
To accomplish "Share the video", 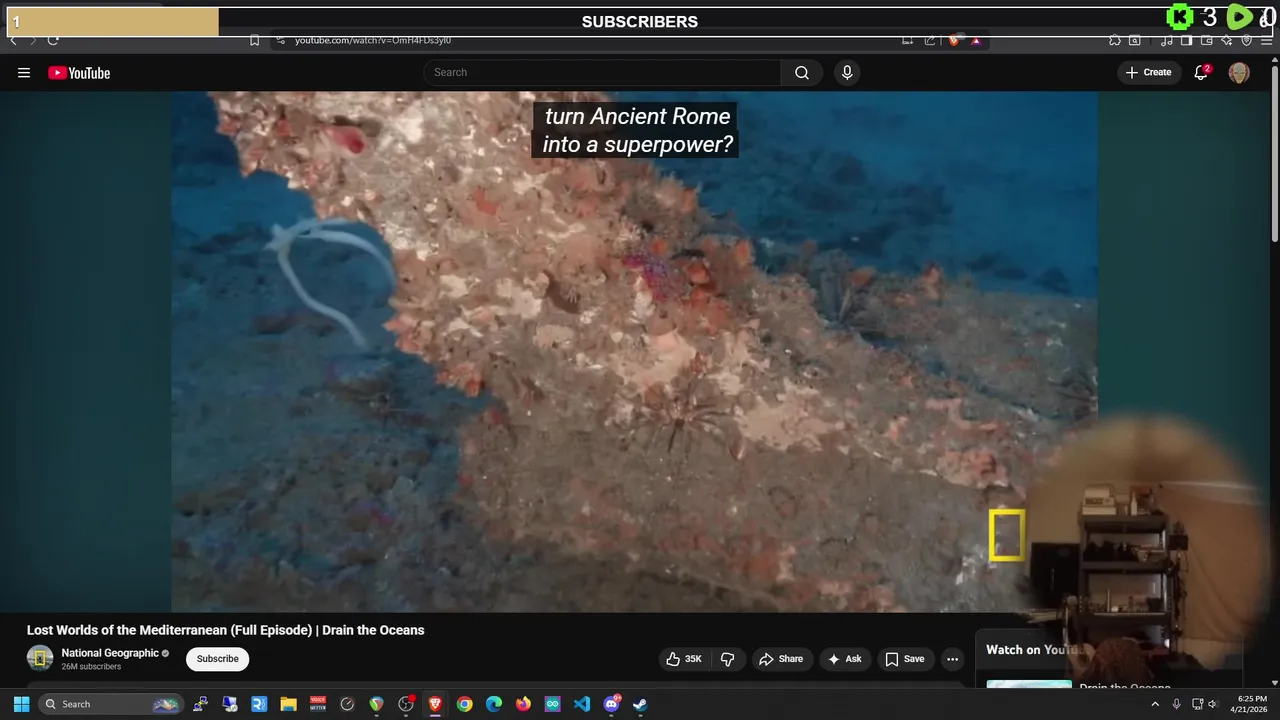I will pos(781,659).
